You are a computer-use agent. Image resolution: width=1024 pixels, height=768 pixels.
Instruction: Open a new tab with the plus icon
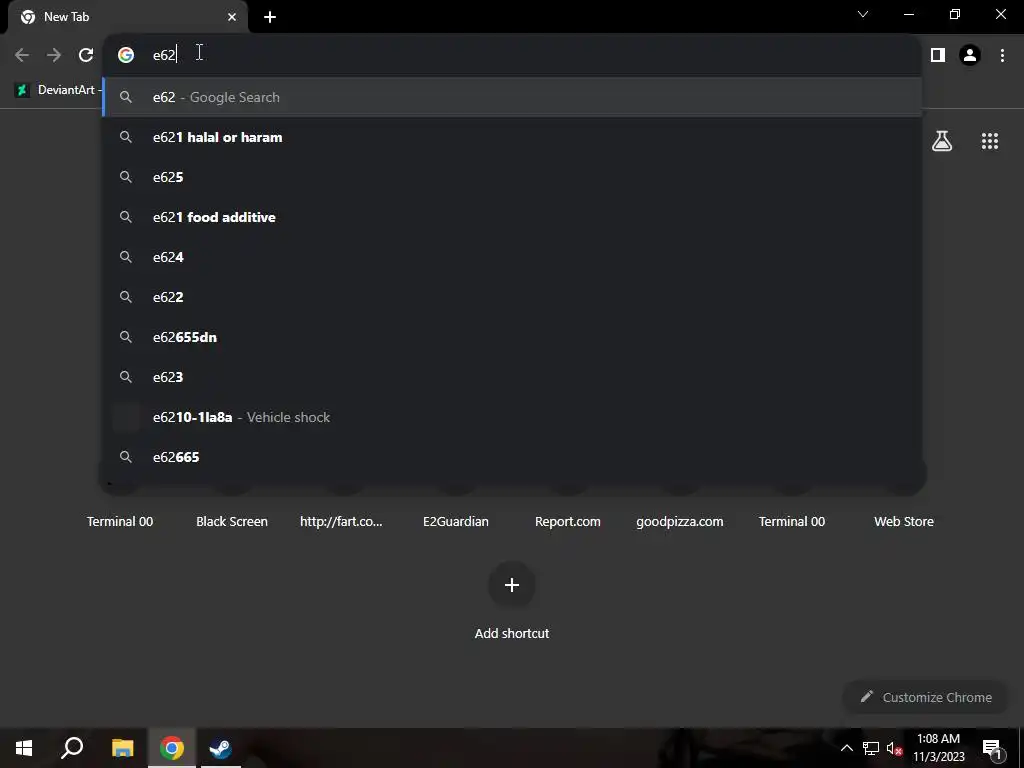click(270, 17)
